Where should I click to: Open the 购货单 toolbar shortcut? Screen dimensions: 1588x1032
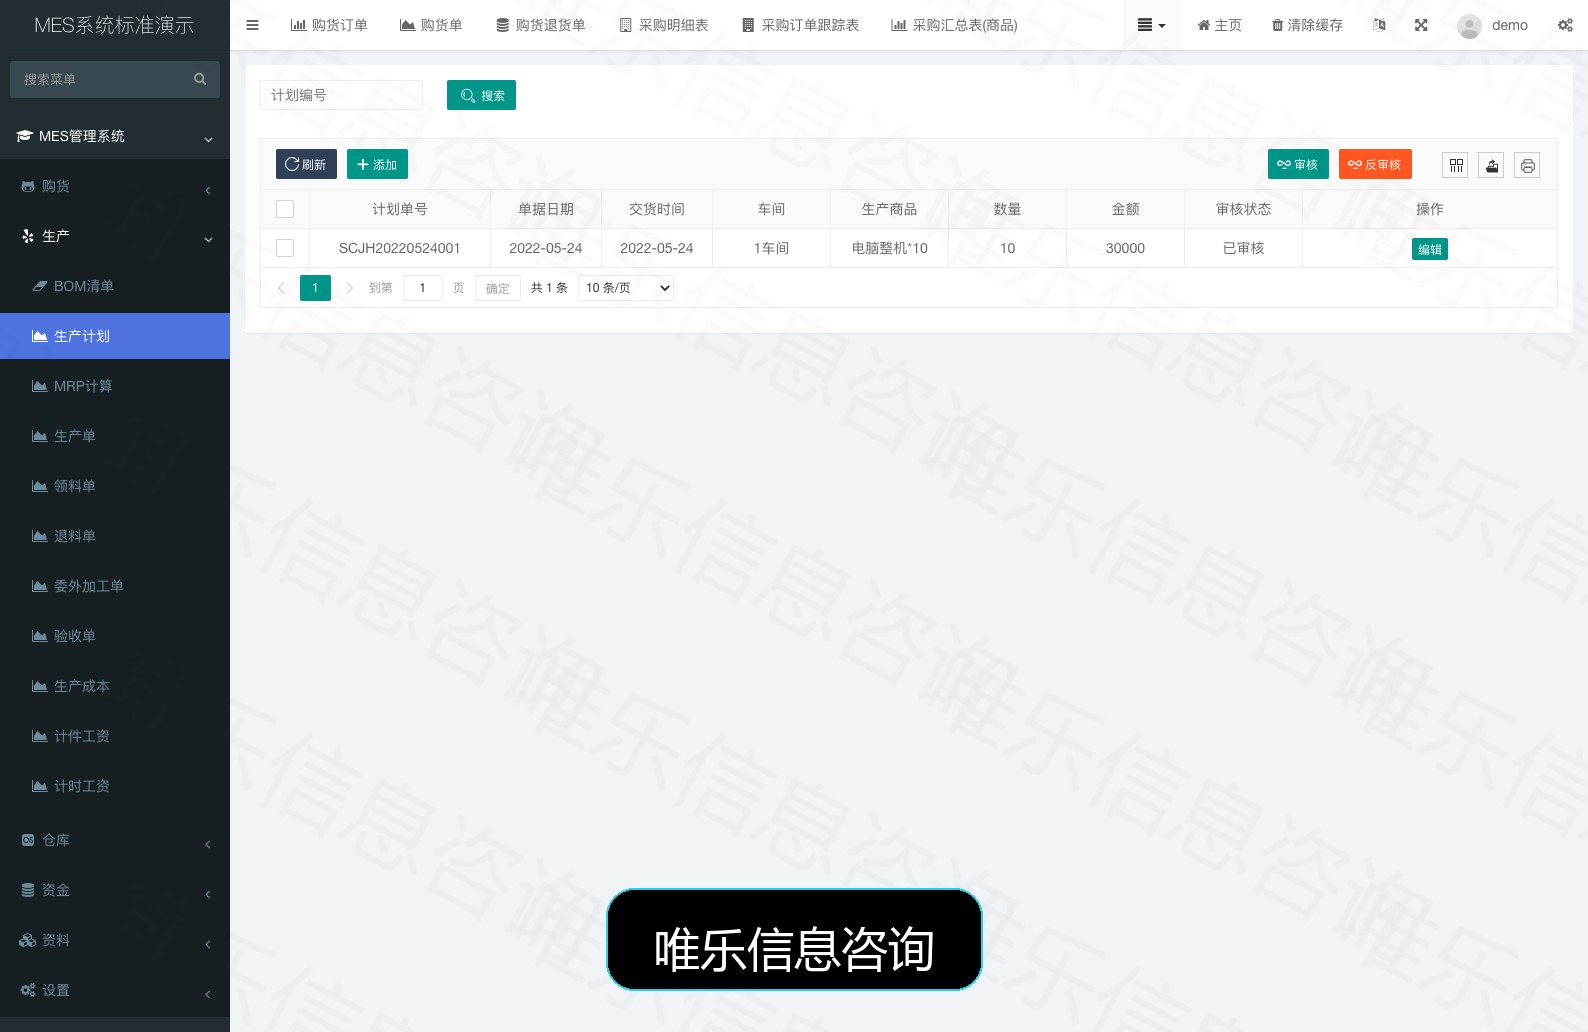pyautogui.click(x=431, y=25)
